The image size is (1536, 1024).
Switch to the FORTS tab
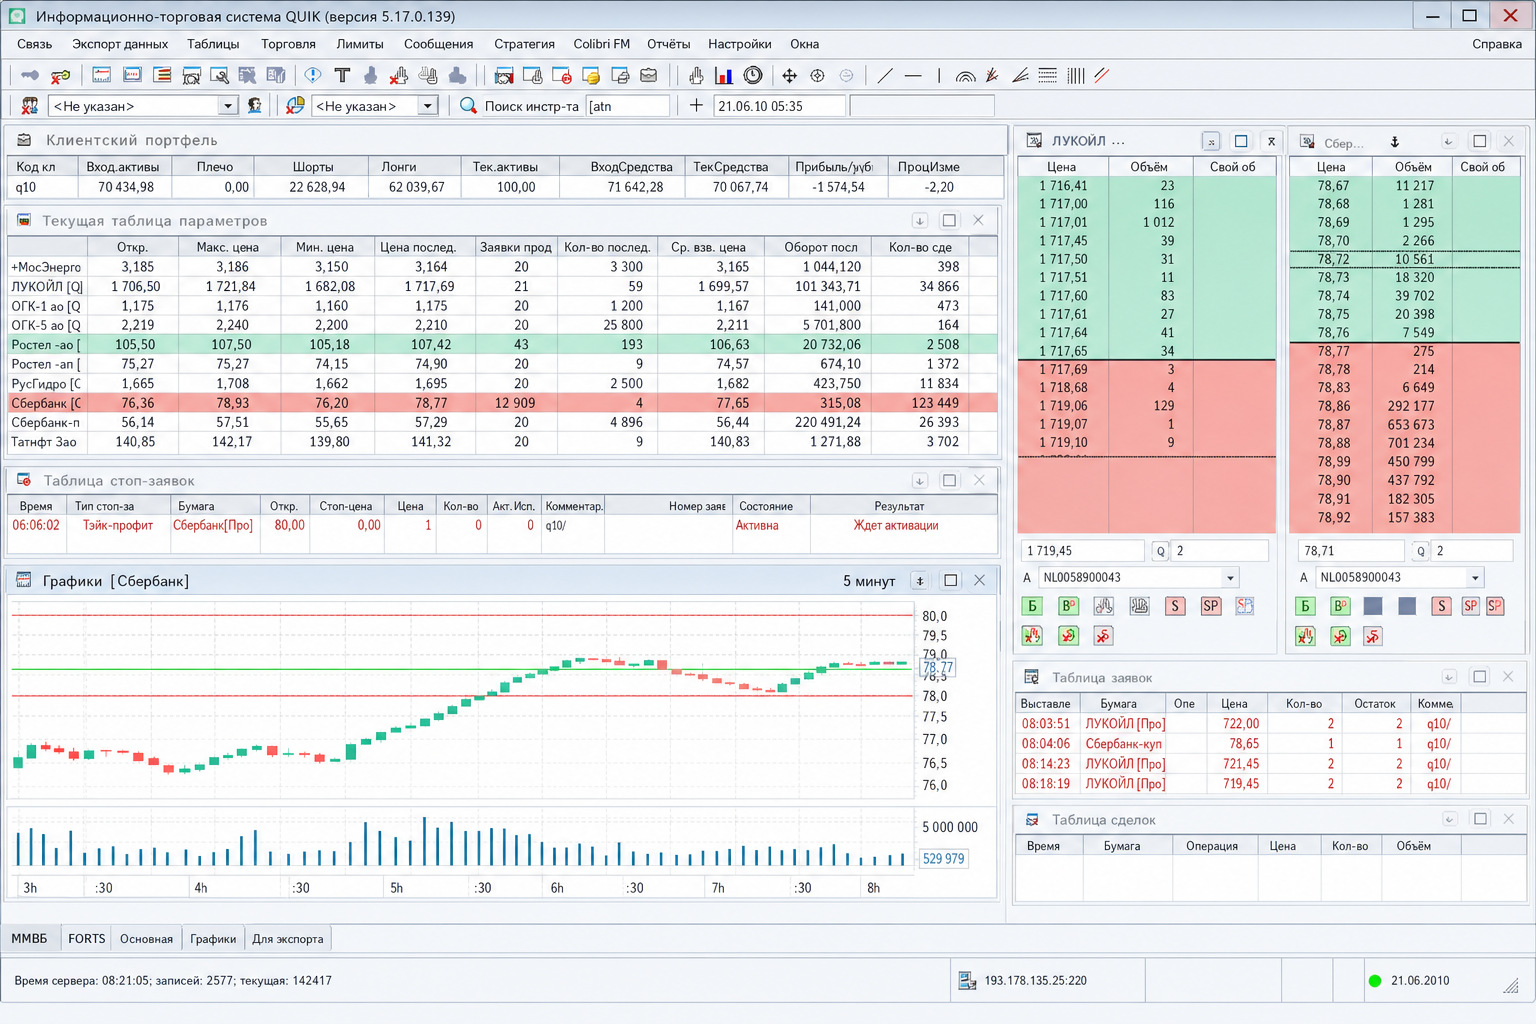(86, 939)
